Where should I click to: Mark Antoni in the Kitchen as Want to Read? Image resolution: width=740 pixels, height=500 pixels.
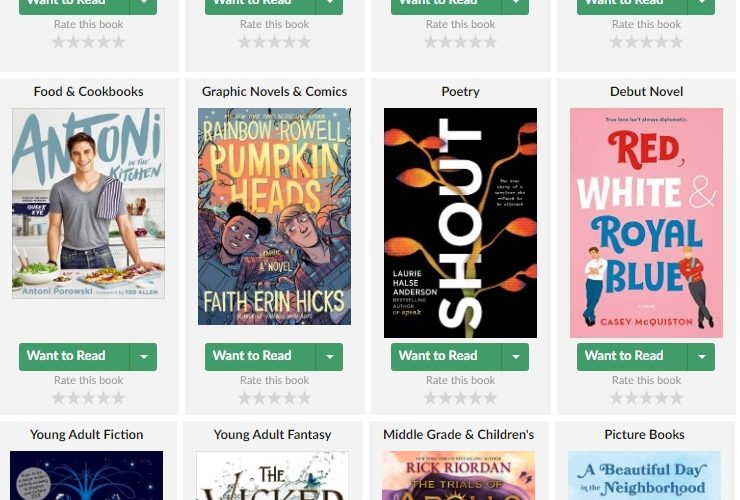74,356
